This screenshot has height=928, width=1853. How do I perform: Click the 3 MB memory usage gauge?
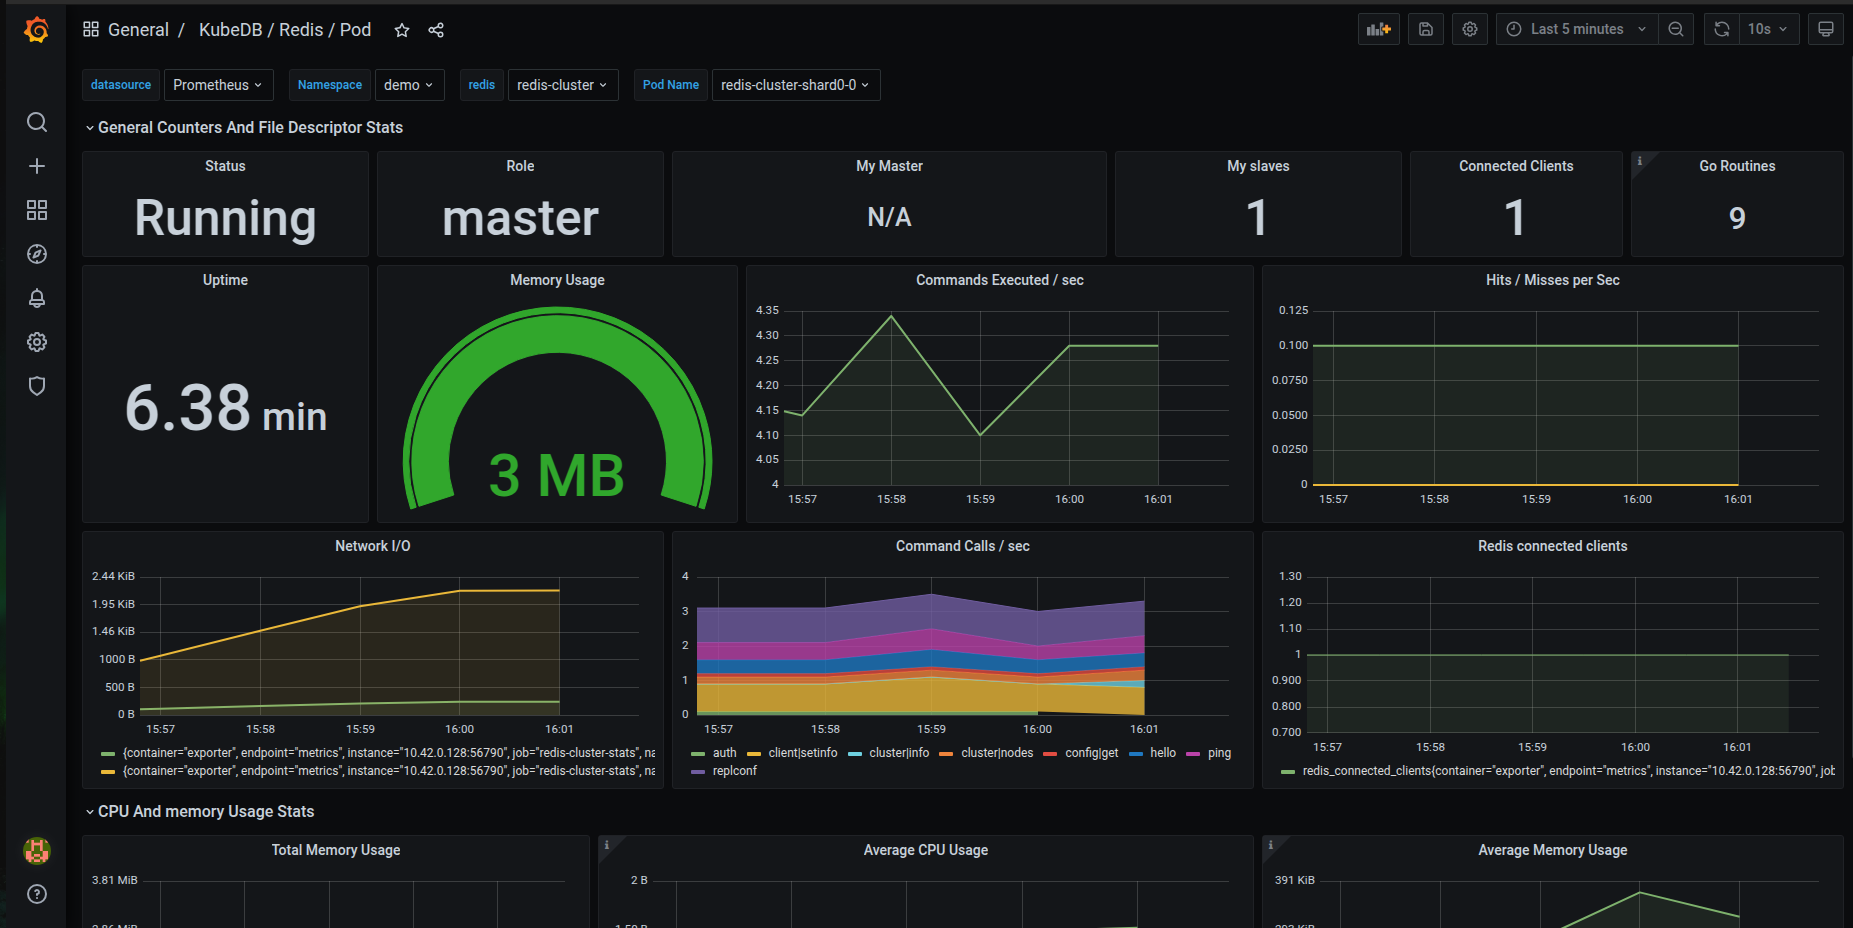coord(557,410)
